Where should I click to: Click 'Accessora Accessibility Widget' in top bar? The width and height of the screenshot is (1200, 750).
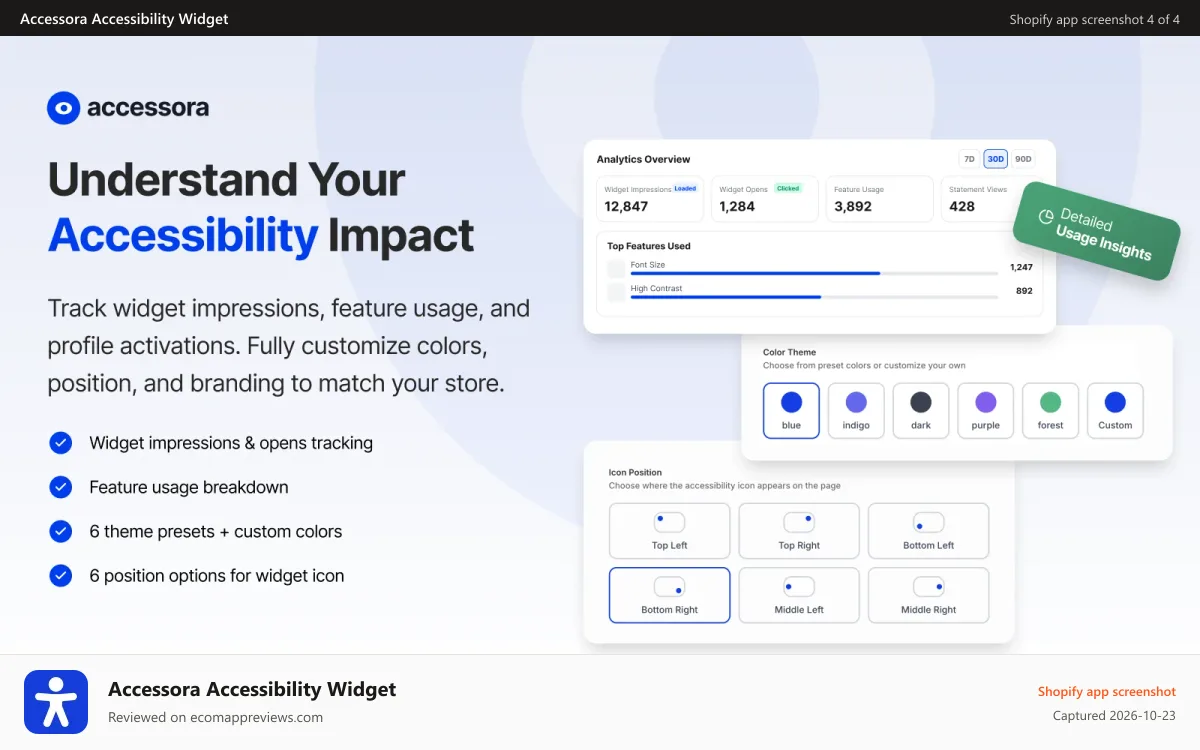[x=124, y=19]
